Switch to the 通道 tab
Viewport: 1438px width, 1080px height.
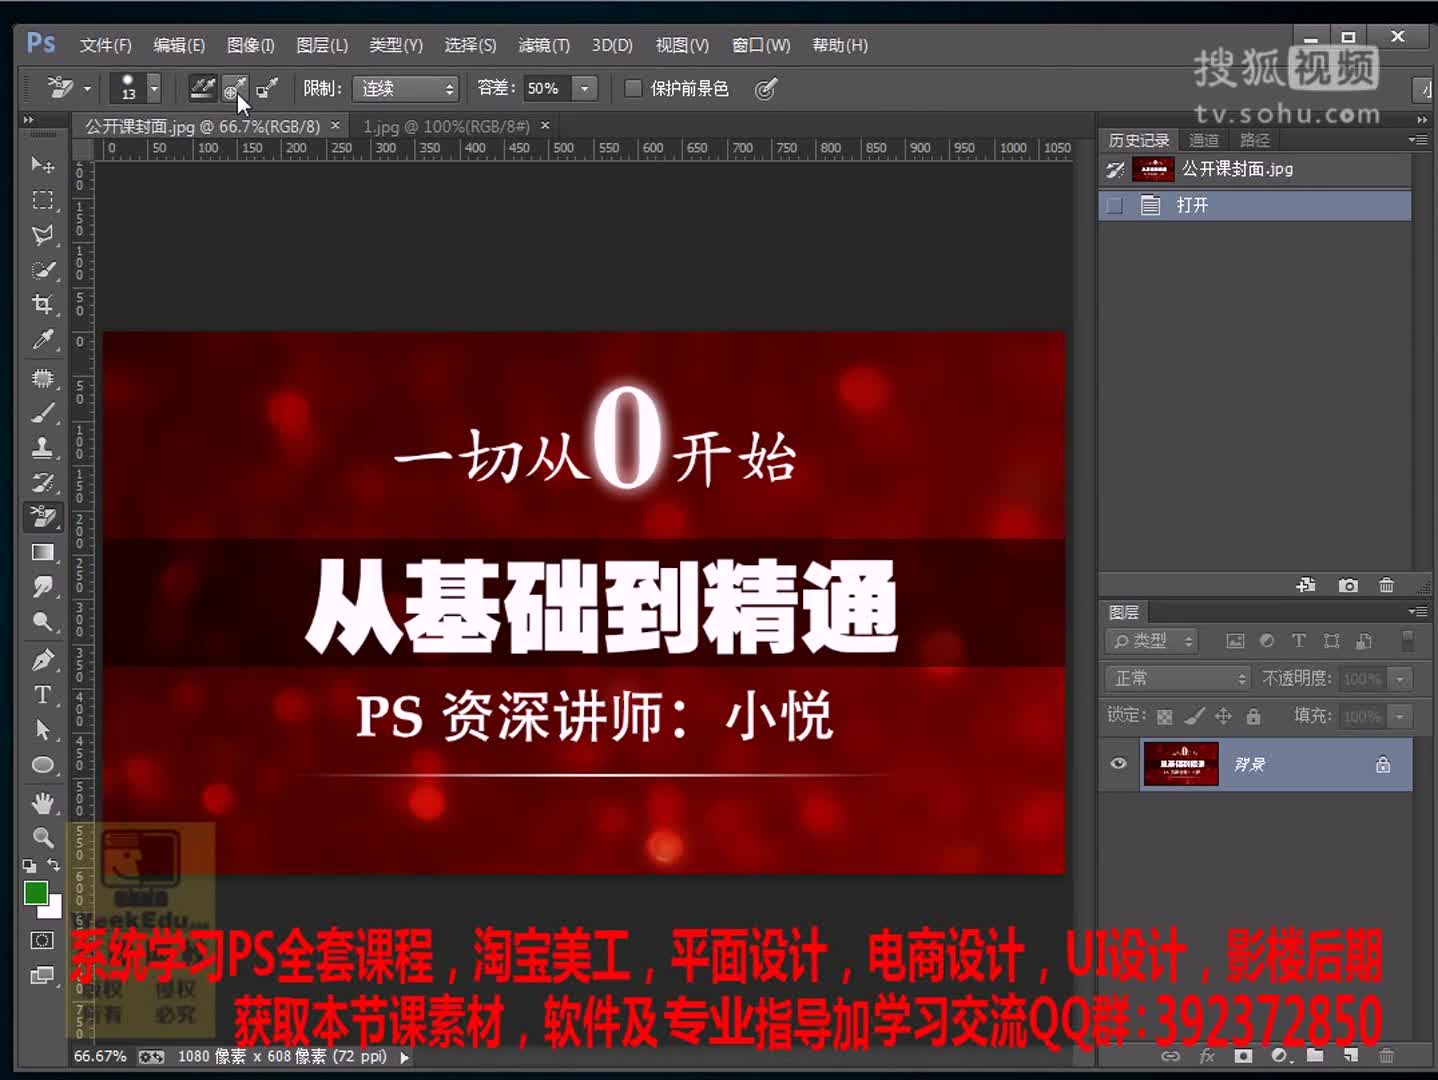pyautogui.click(x=1203, y=140)
